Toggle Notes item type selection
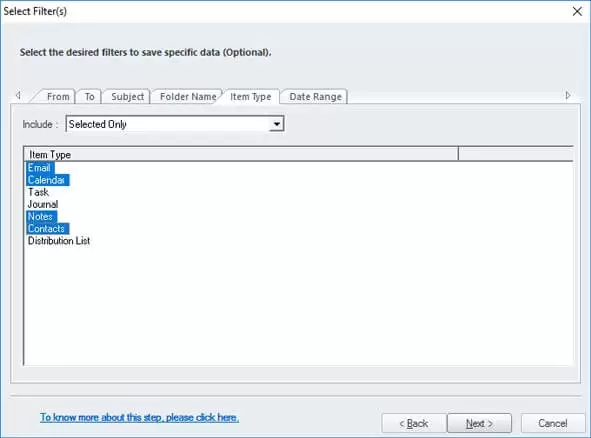Viewport: 591px width, 438px height. 41,216
